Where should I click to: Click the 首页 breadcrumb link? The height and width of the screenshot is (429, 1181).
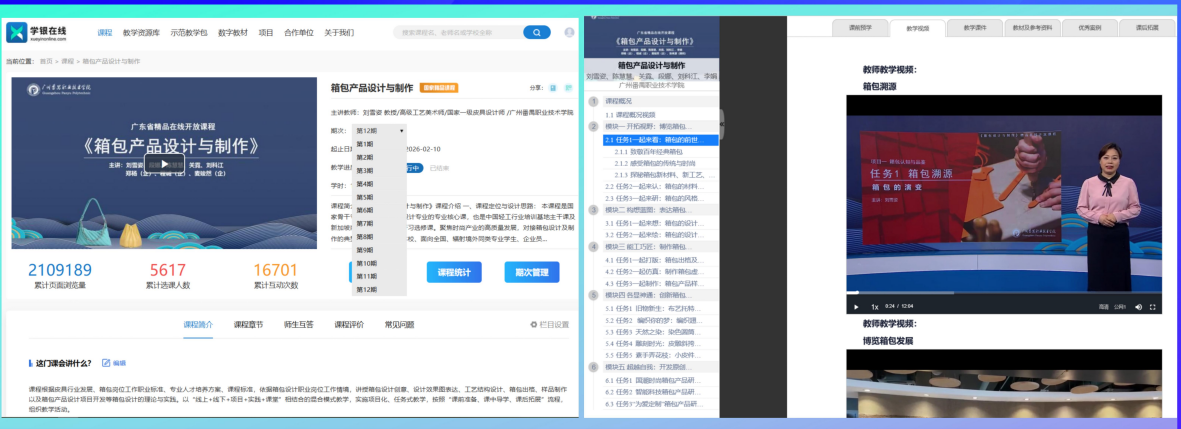pos(46,61)
